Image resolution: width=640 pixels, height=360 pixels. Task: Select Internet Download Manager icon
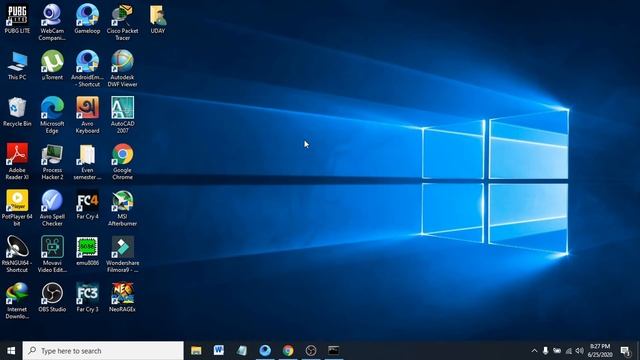click(17, 301)
